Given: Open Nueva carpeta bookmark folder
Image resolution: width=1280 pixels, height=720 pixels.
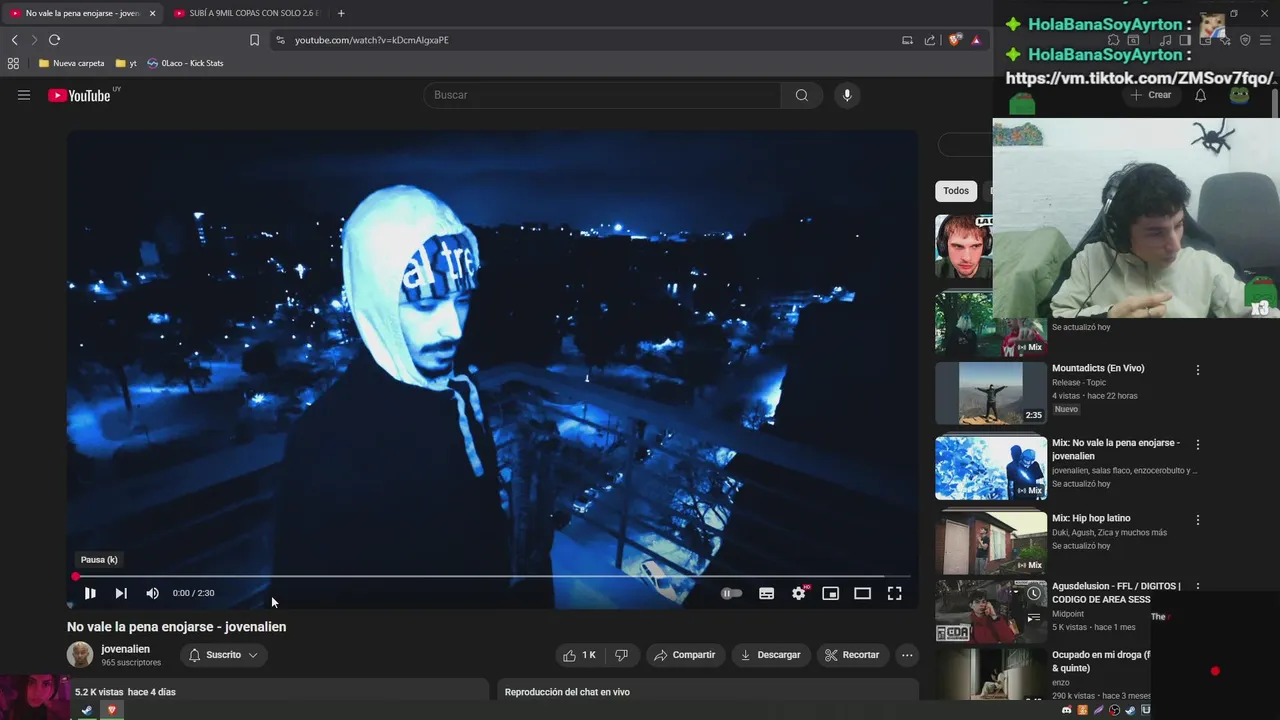Looking at the screenshot, I should coord(71,63).
